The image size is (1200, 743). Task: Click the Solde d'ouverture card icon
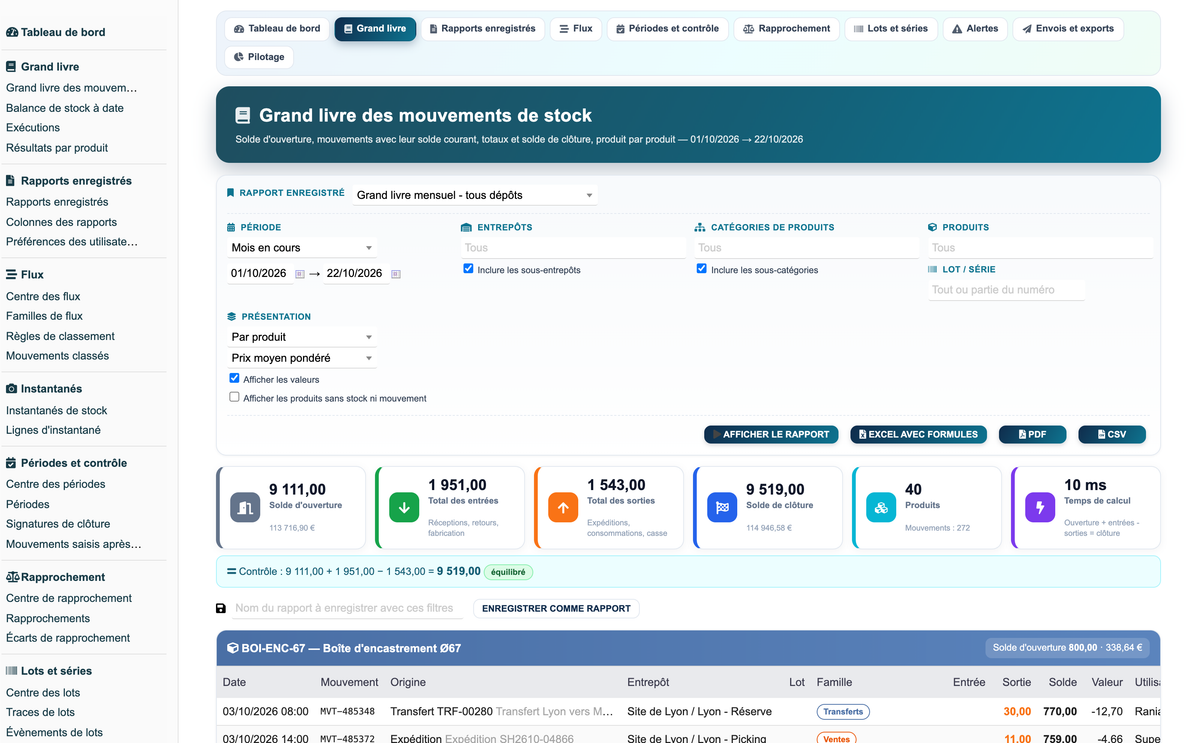pos(245,507)
